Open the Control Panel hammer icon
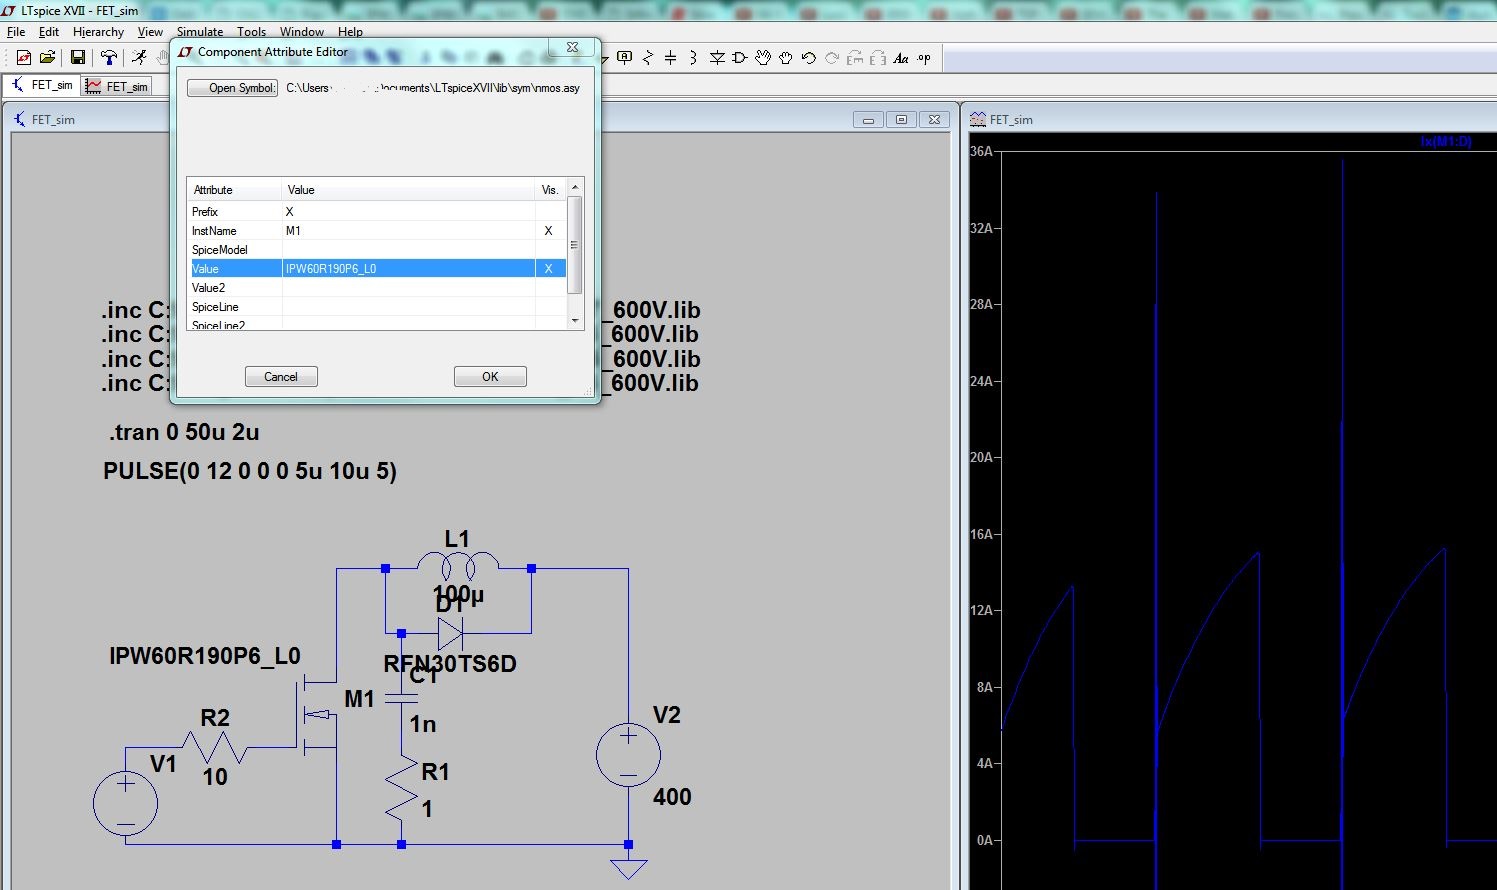Screen dimensions: 1497x890 (x=108, y=58)
